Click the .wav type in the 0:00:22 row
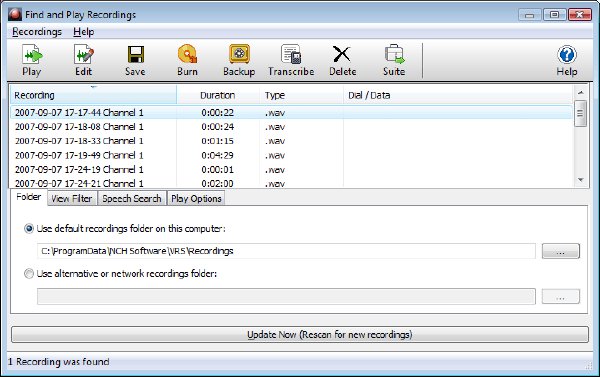600x377 pixels. pyautogui.click(x=275, y=113)
